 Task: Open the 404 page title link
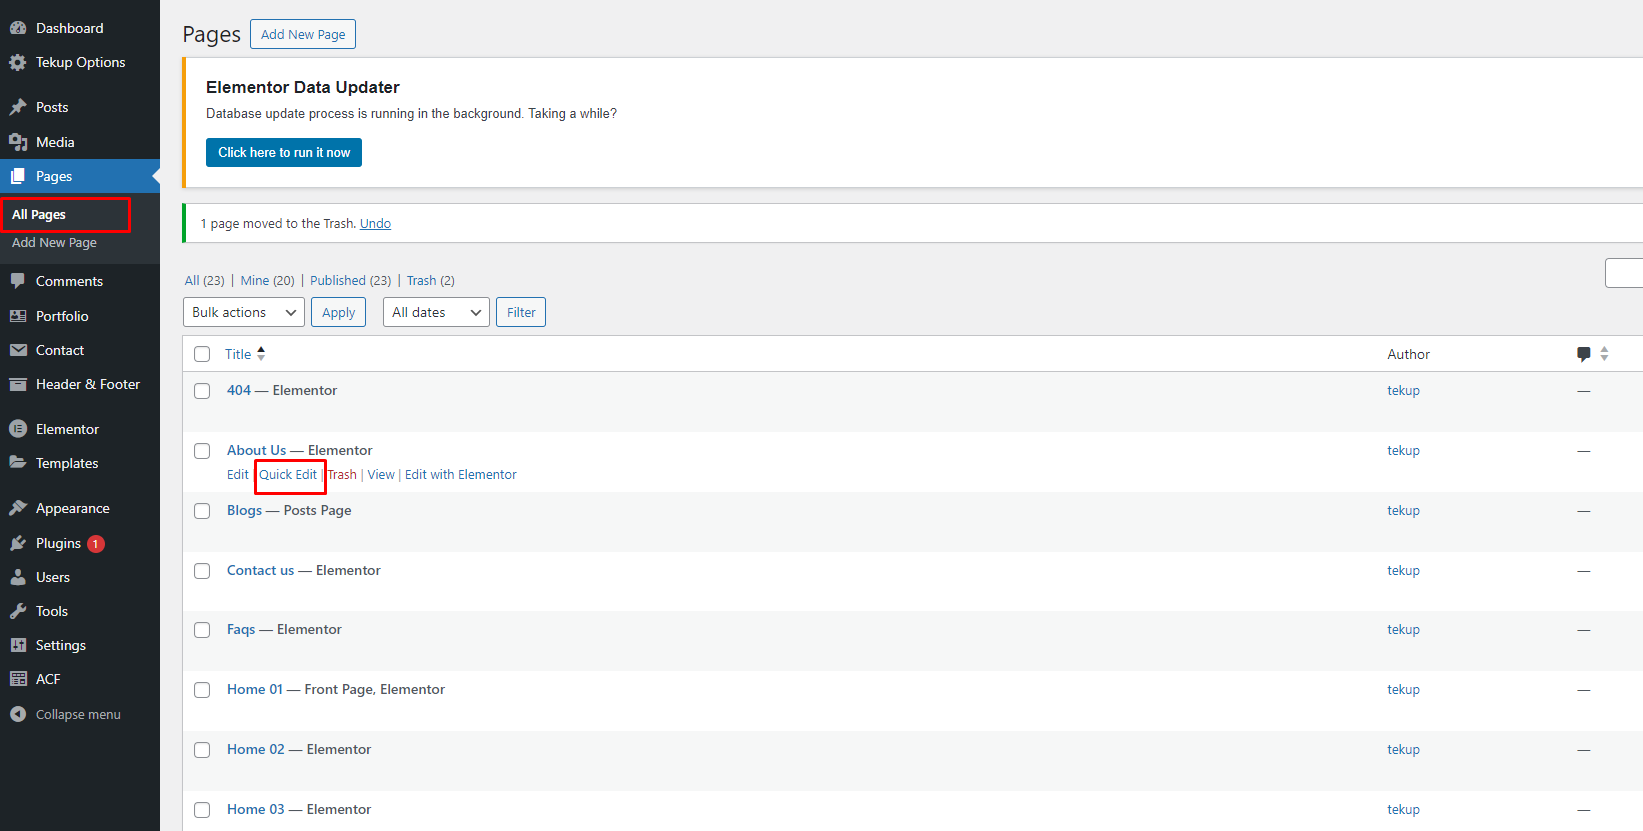(x=239, y=390)
